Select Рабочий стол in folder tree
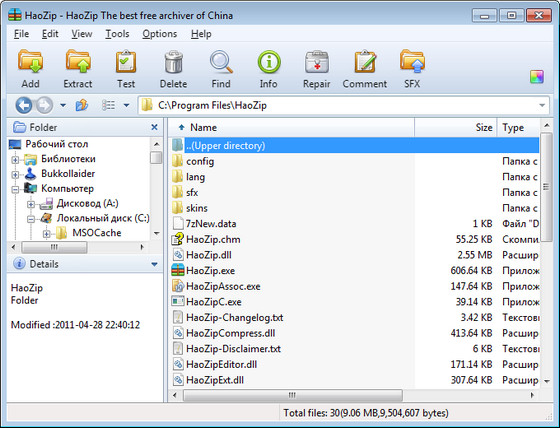 tap(56, 144)
